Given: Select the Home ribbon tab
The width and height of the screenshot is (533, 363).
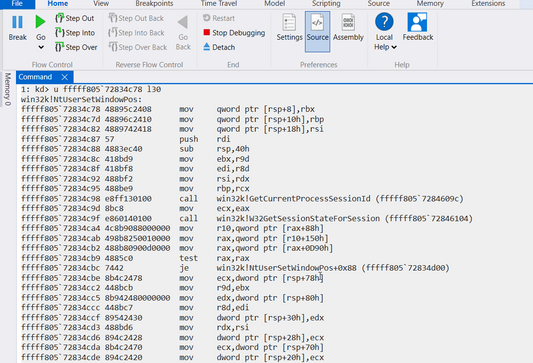Looking at the screenshot, I should [57, 4].
